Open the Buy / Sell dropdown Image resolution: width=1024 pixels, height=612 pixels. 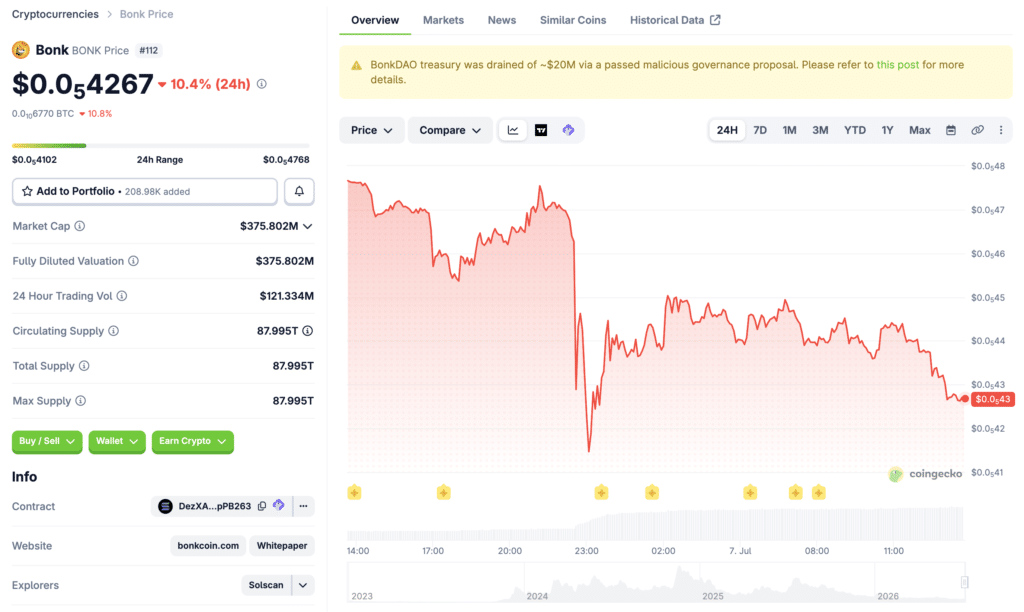(47, 442)
